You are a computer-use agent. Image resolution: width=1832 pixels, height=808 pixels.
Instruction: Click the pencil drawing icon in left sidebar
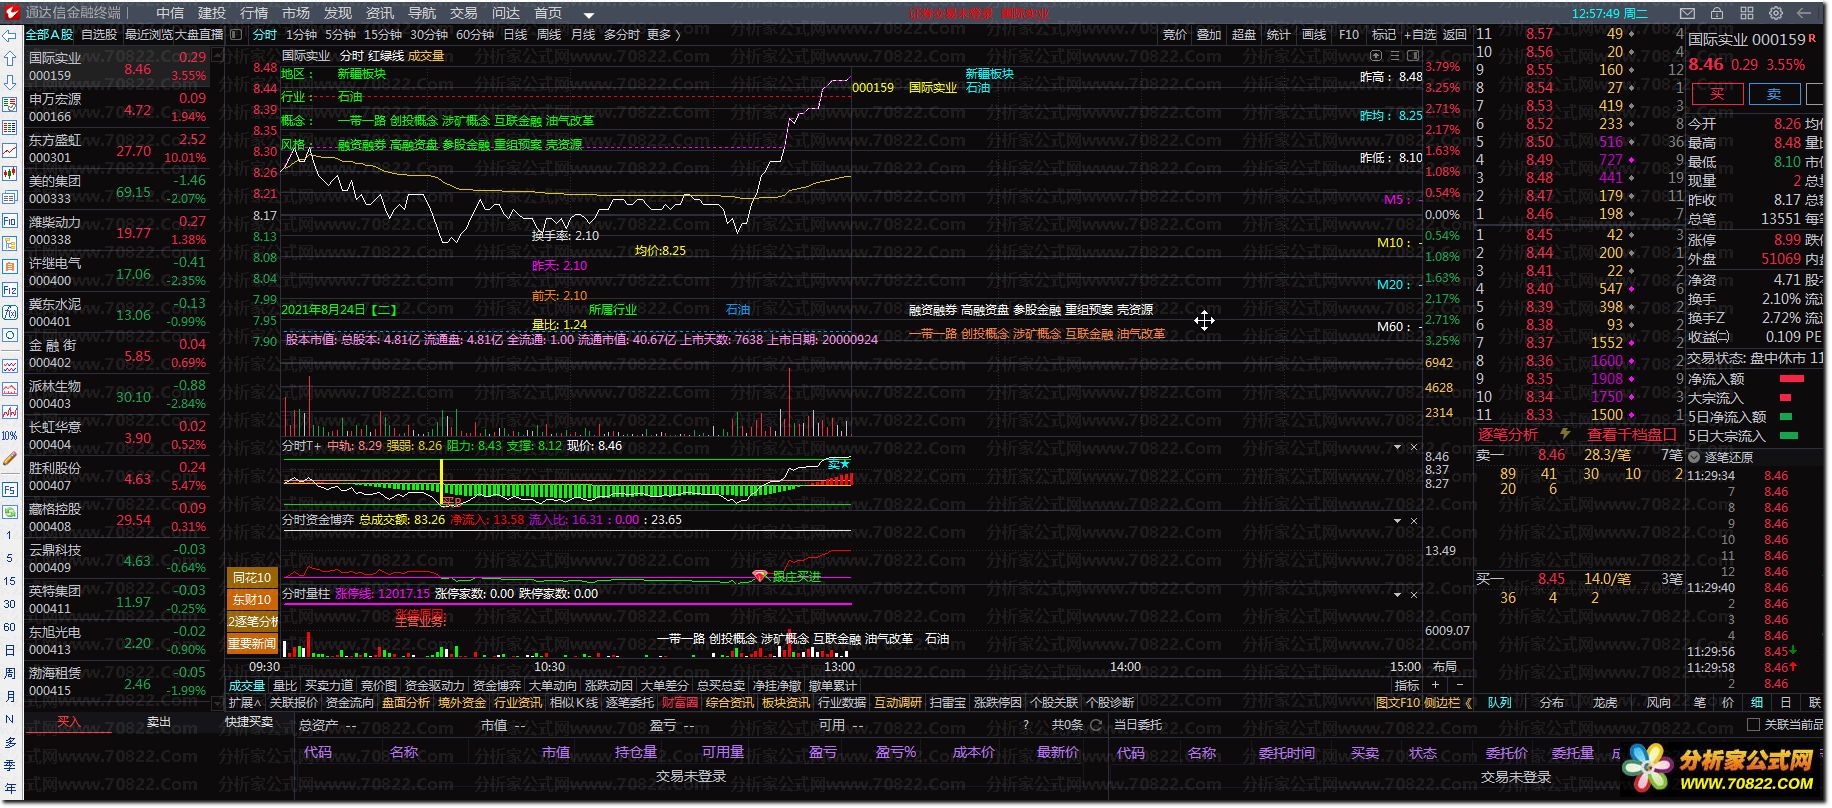pyautogui.click(x=10, y=459)
